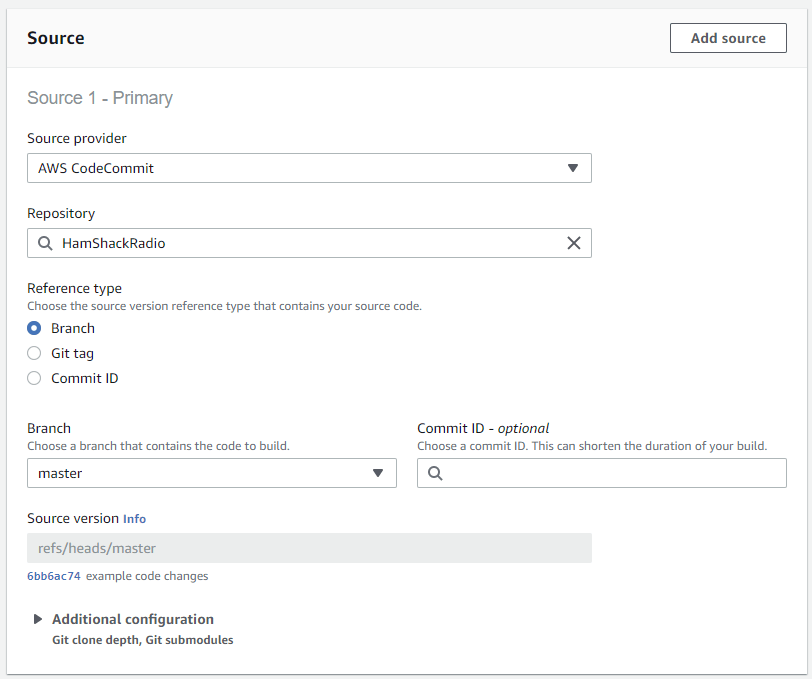Open Source version Info link

point(134,519)
